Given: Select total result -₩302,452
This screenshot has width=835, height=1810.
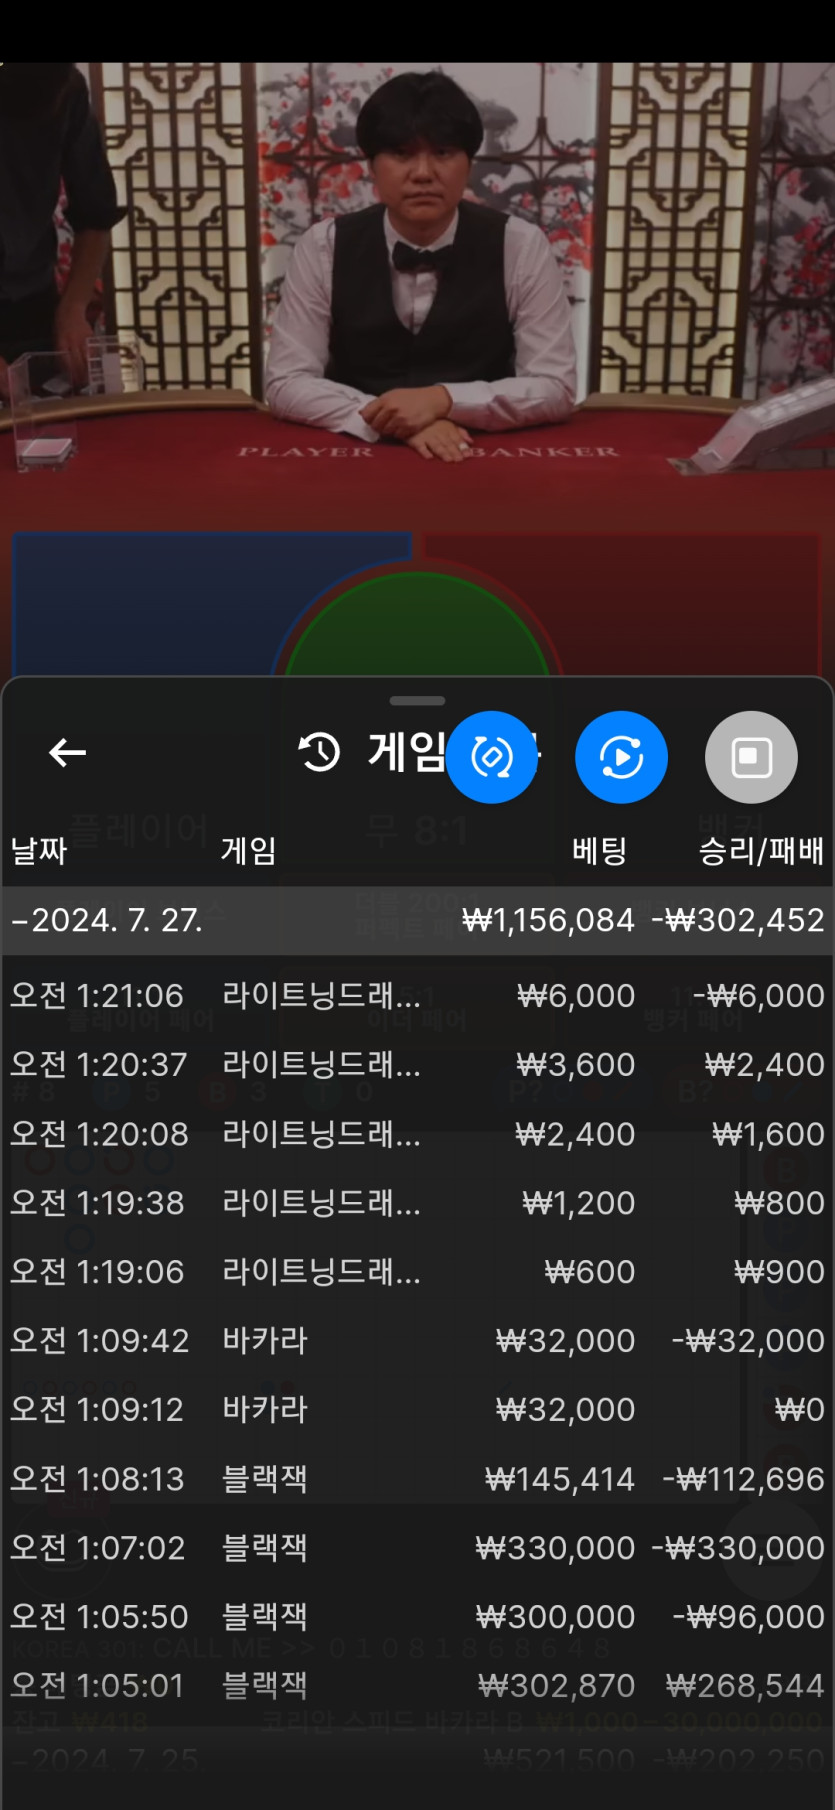Looking at the screenshot, I should pos(738,920).
